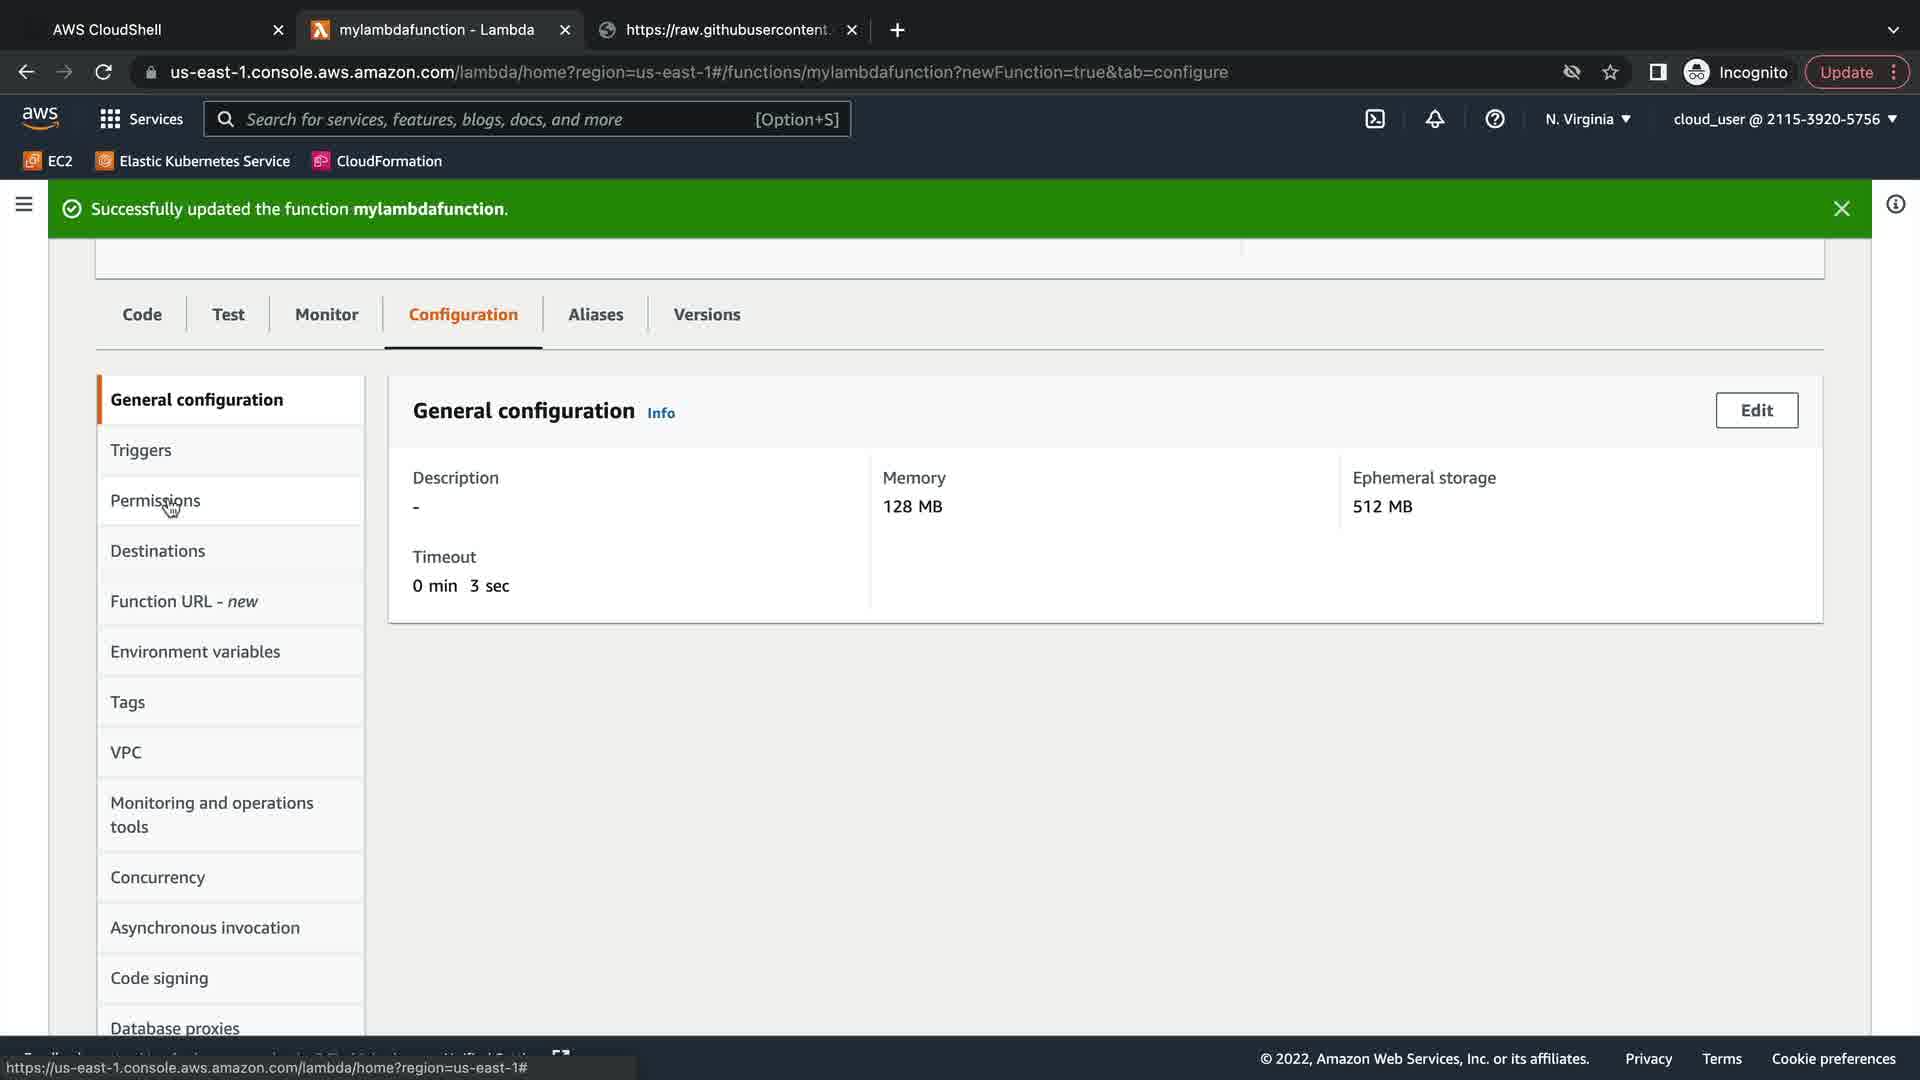1920x1080 pixels.
Task: Click the Edit general configuration button
Action: coord(1756,410)
